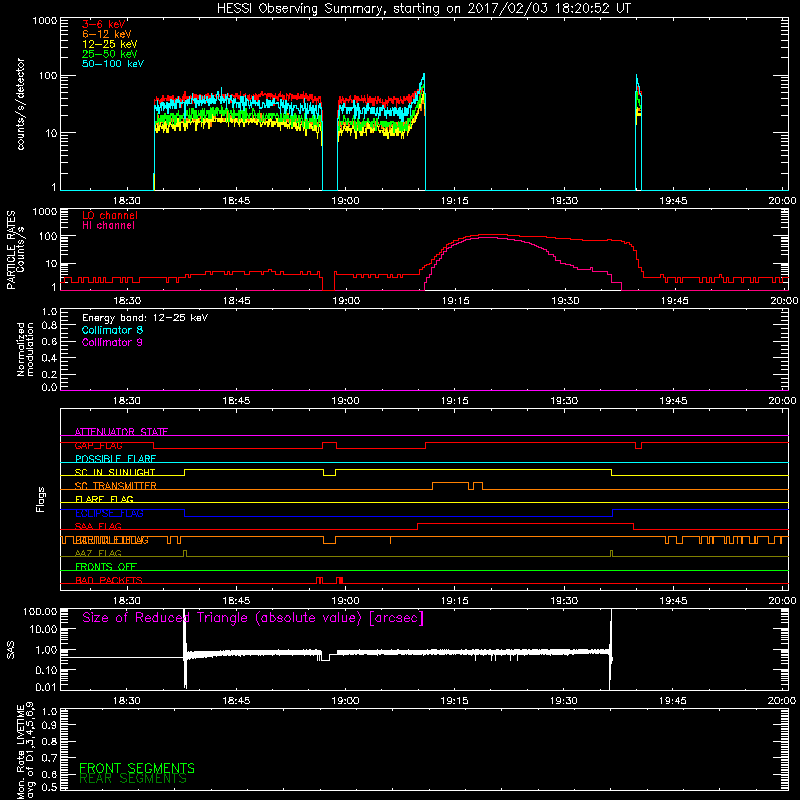The width and height of the screenshot is (800, 800).
Task: Click the LO channel legend label
Action: pyautogui.click(x=110, y=215)
